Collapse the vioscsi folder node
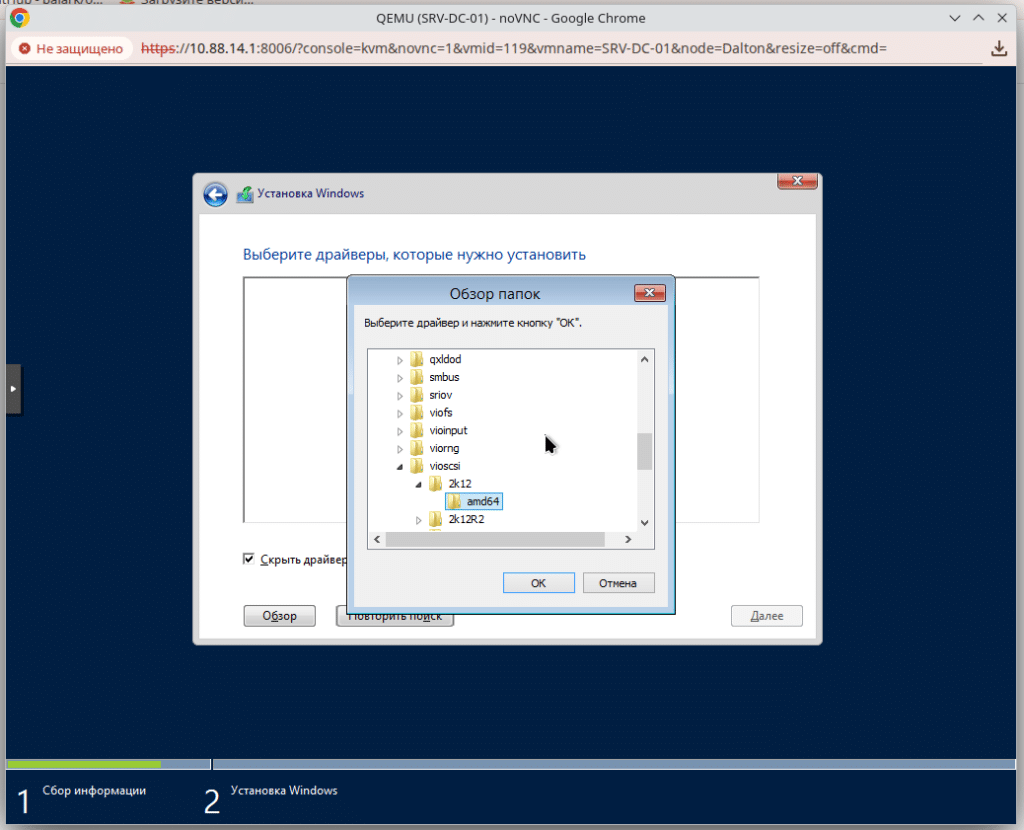Screen dimensions: 1024x830 point(401,467)
